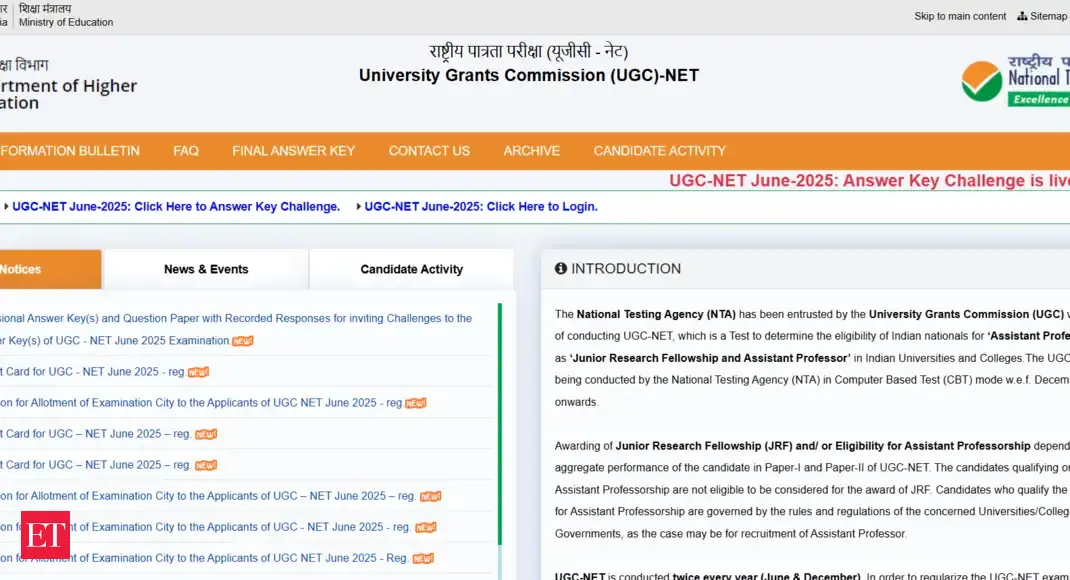The height and width of the screenshot is (580, 1070).
Task: Switch to the Candidate Activity tab
Action: click(x=411, y=269)
